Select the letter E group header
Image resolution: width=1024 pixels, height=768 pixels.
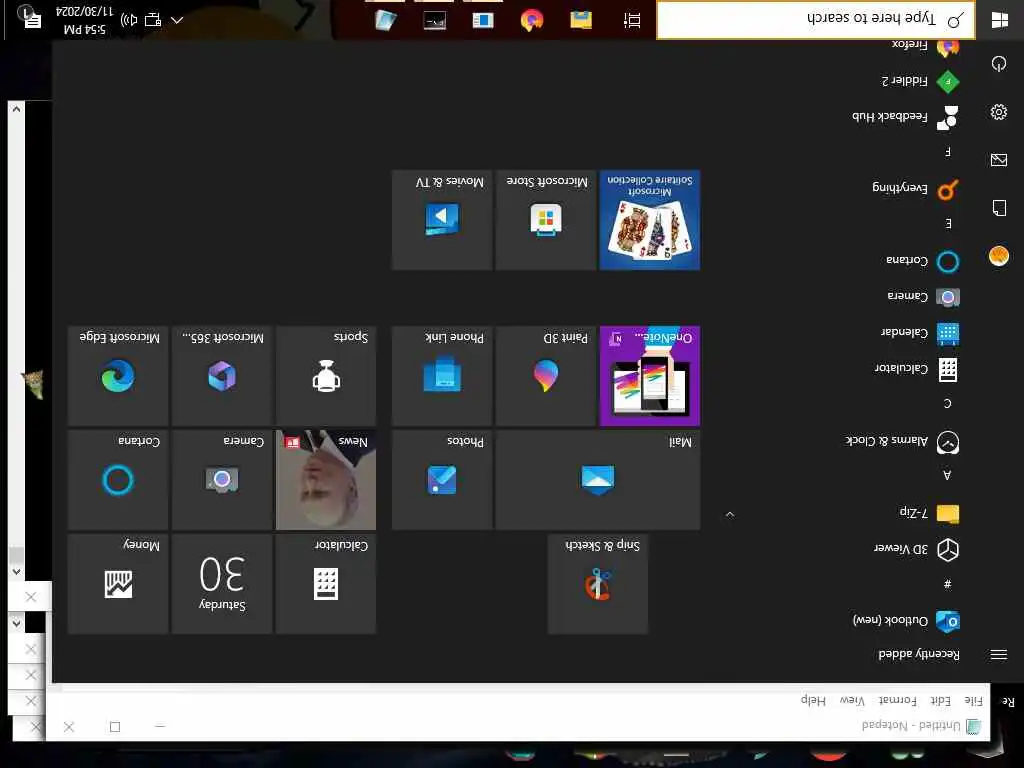[x=948, y=224]
